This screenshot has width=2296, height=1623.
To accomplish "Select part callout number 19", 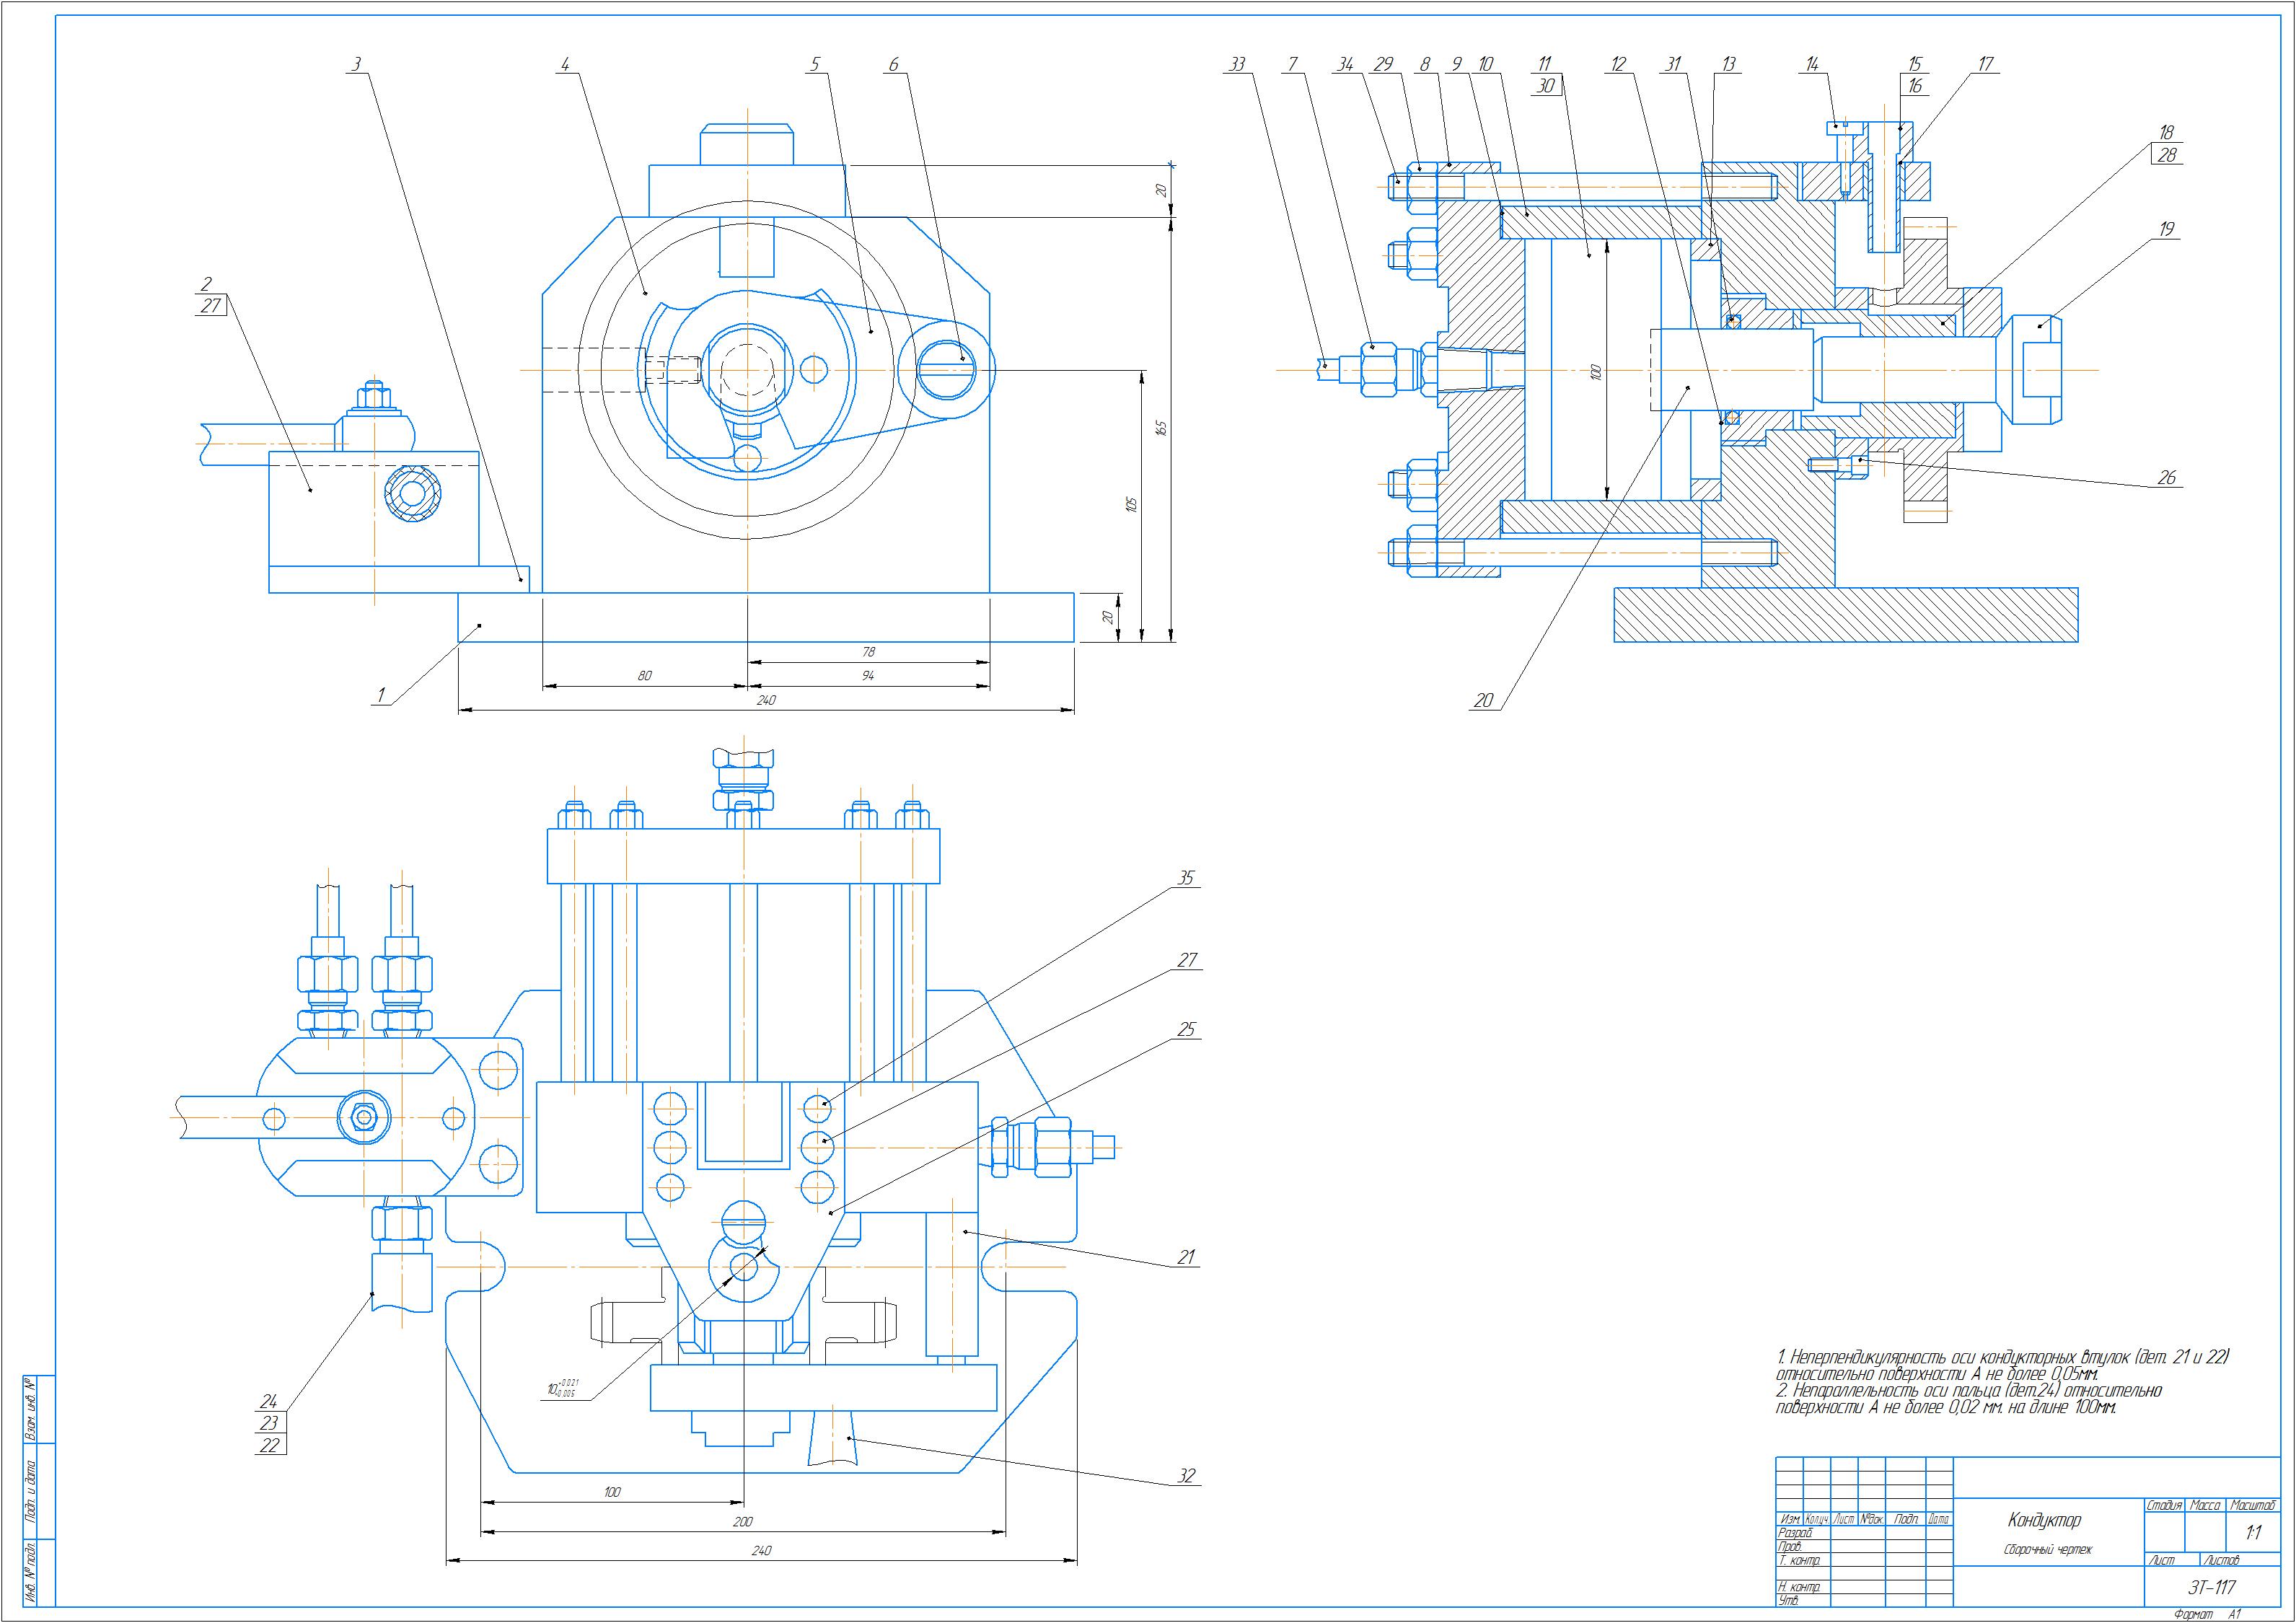I will click(x=2166, y=229).
